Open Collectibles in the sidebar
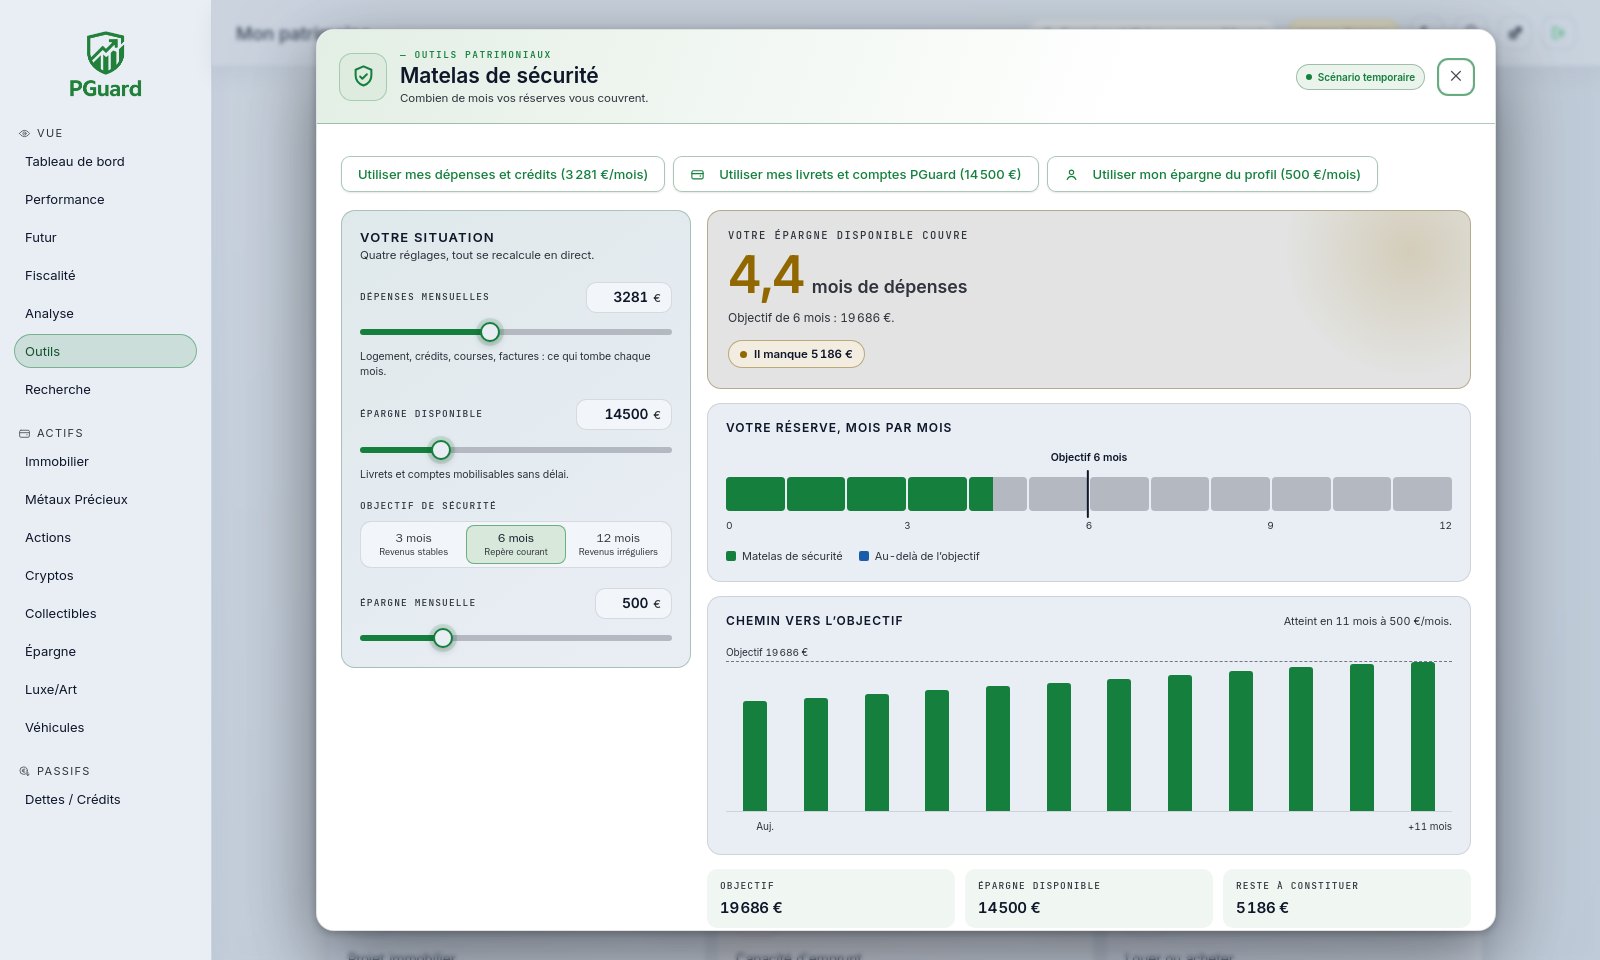The height and width of the screenshot is (960, 1600). pos(105,614)
